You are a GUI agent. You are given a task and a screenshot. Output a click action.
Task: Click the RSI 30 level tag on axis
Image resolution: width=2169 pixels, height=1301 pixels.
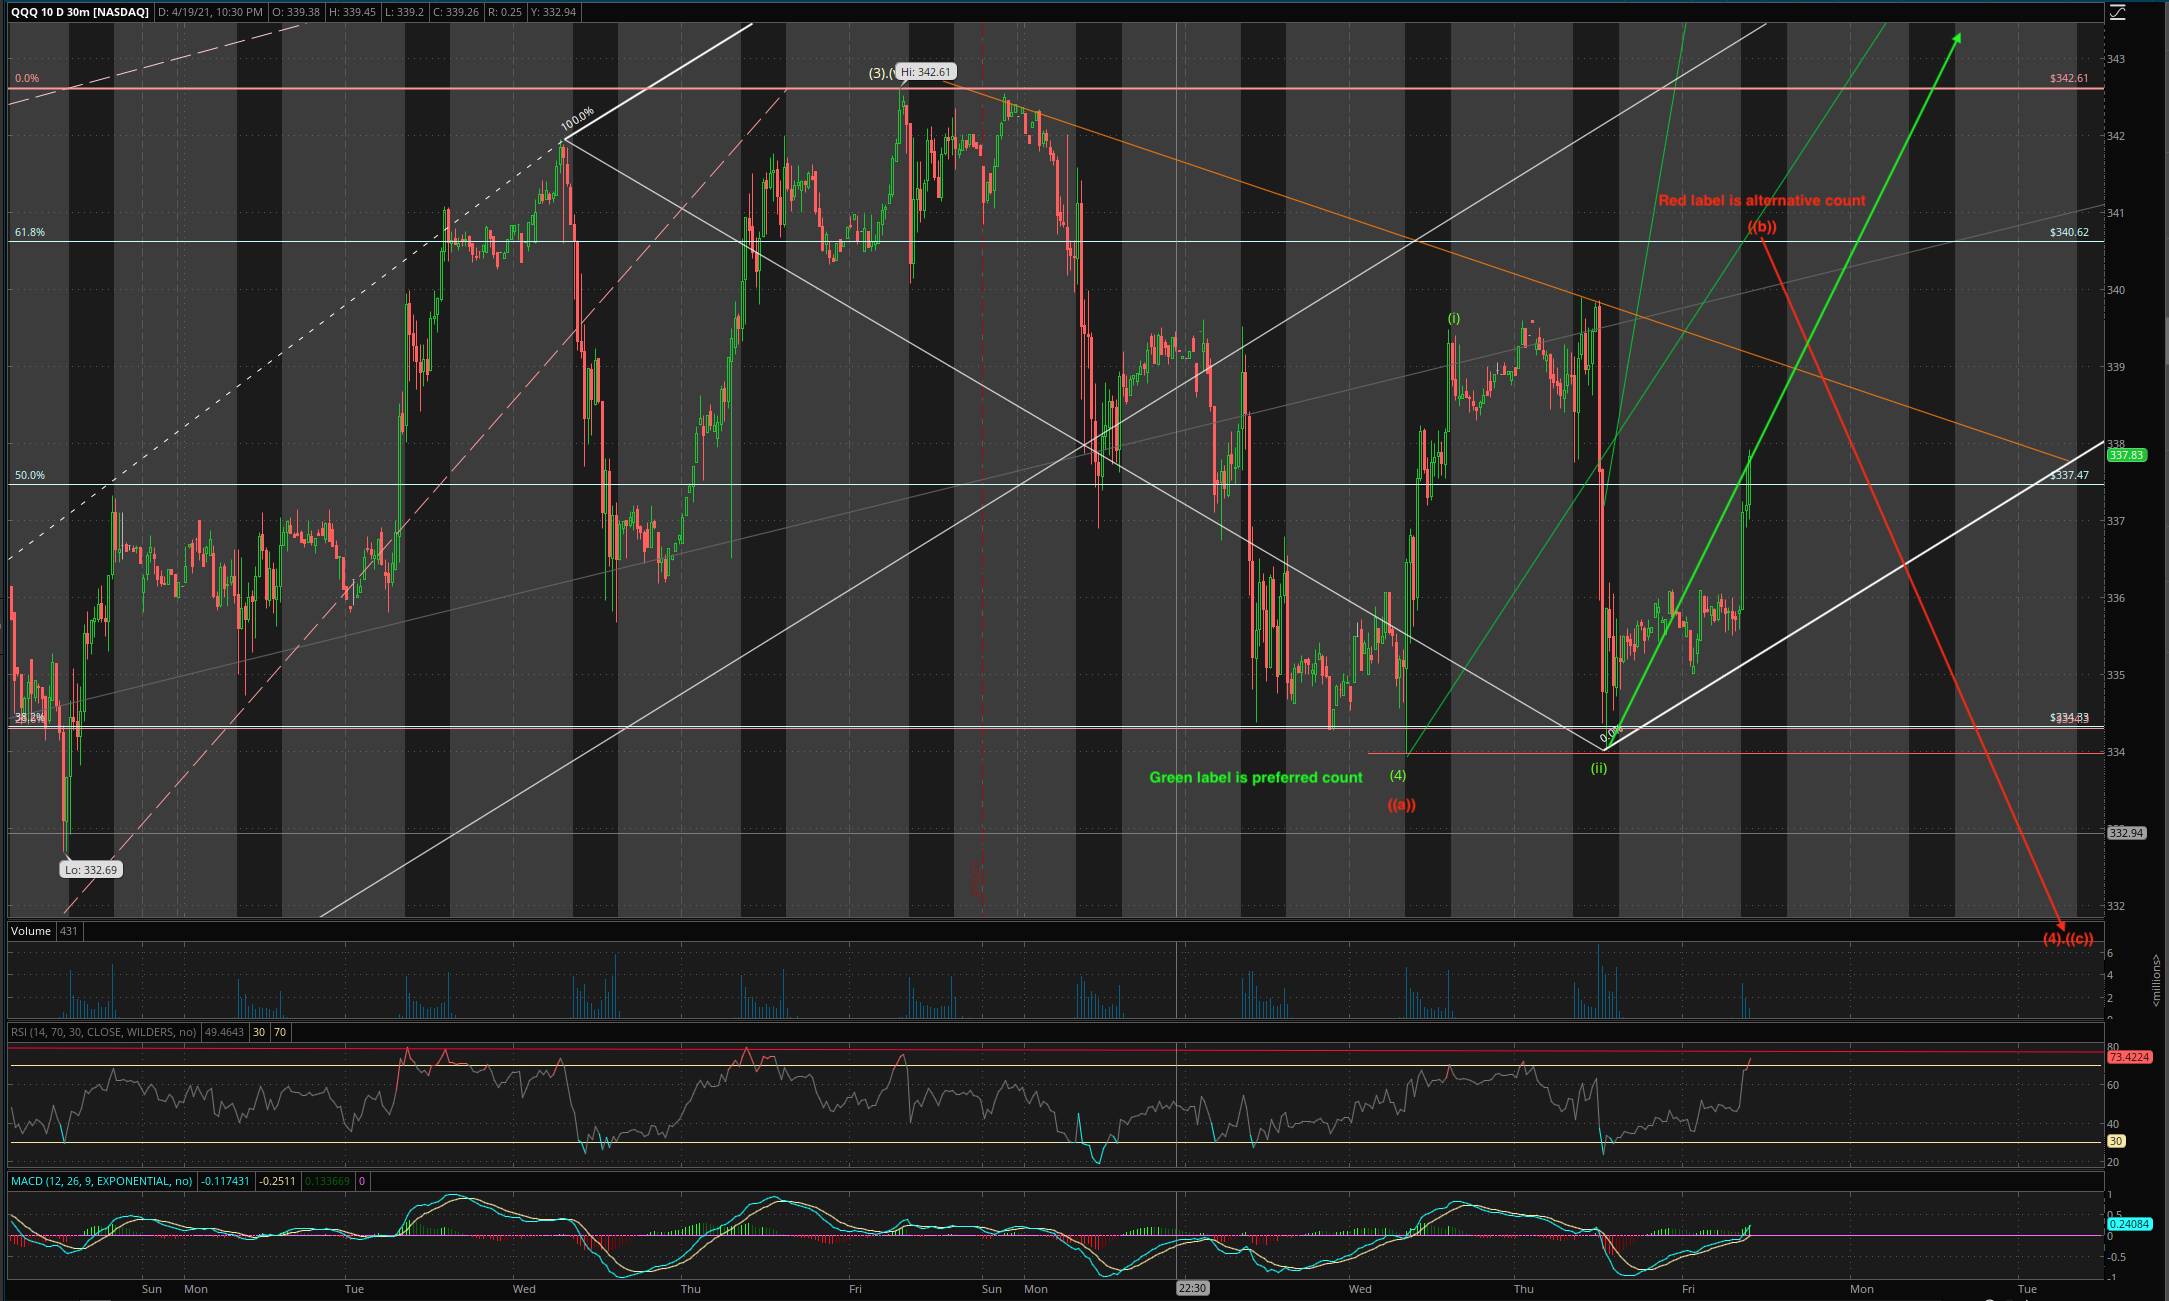pyautogui.click(x=2115, y=1141)
